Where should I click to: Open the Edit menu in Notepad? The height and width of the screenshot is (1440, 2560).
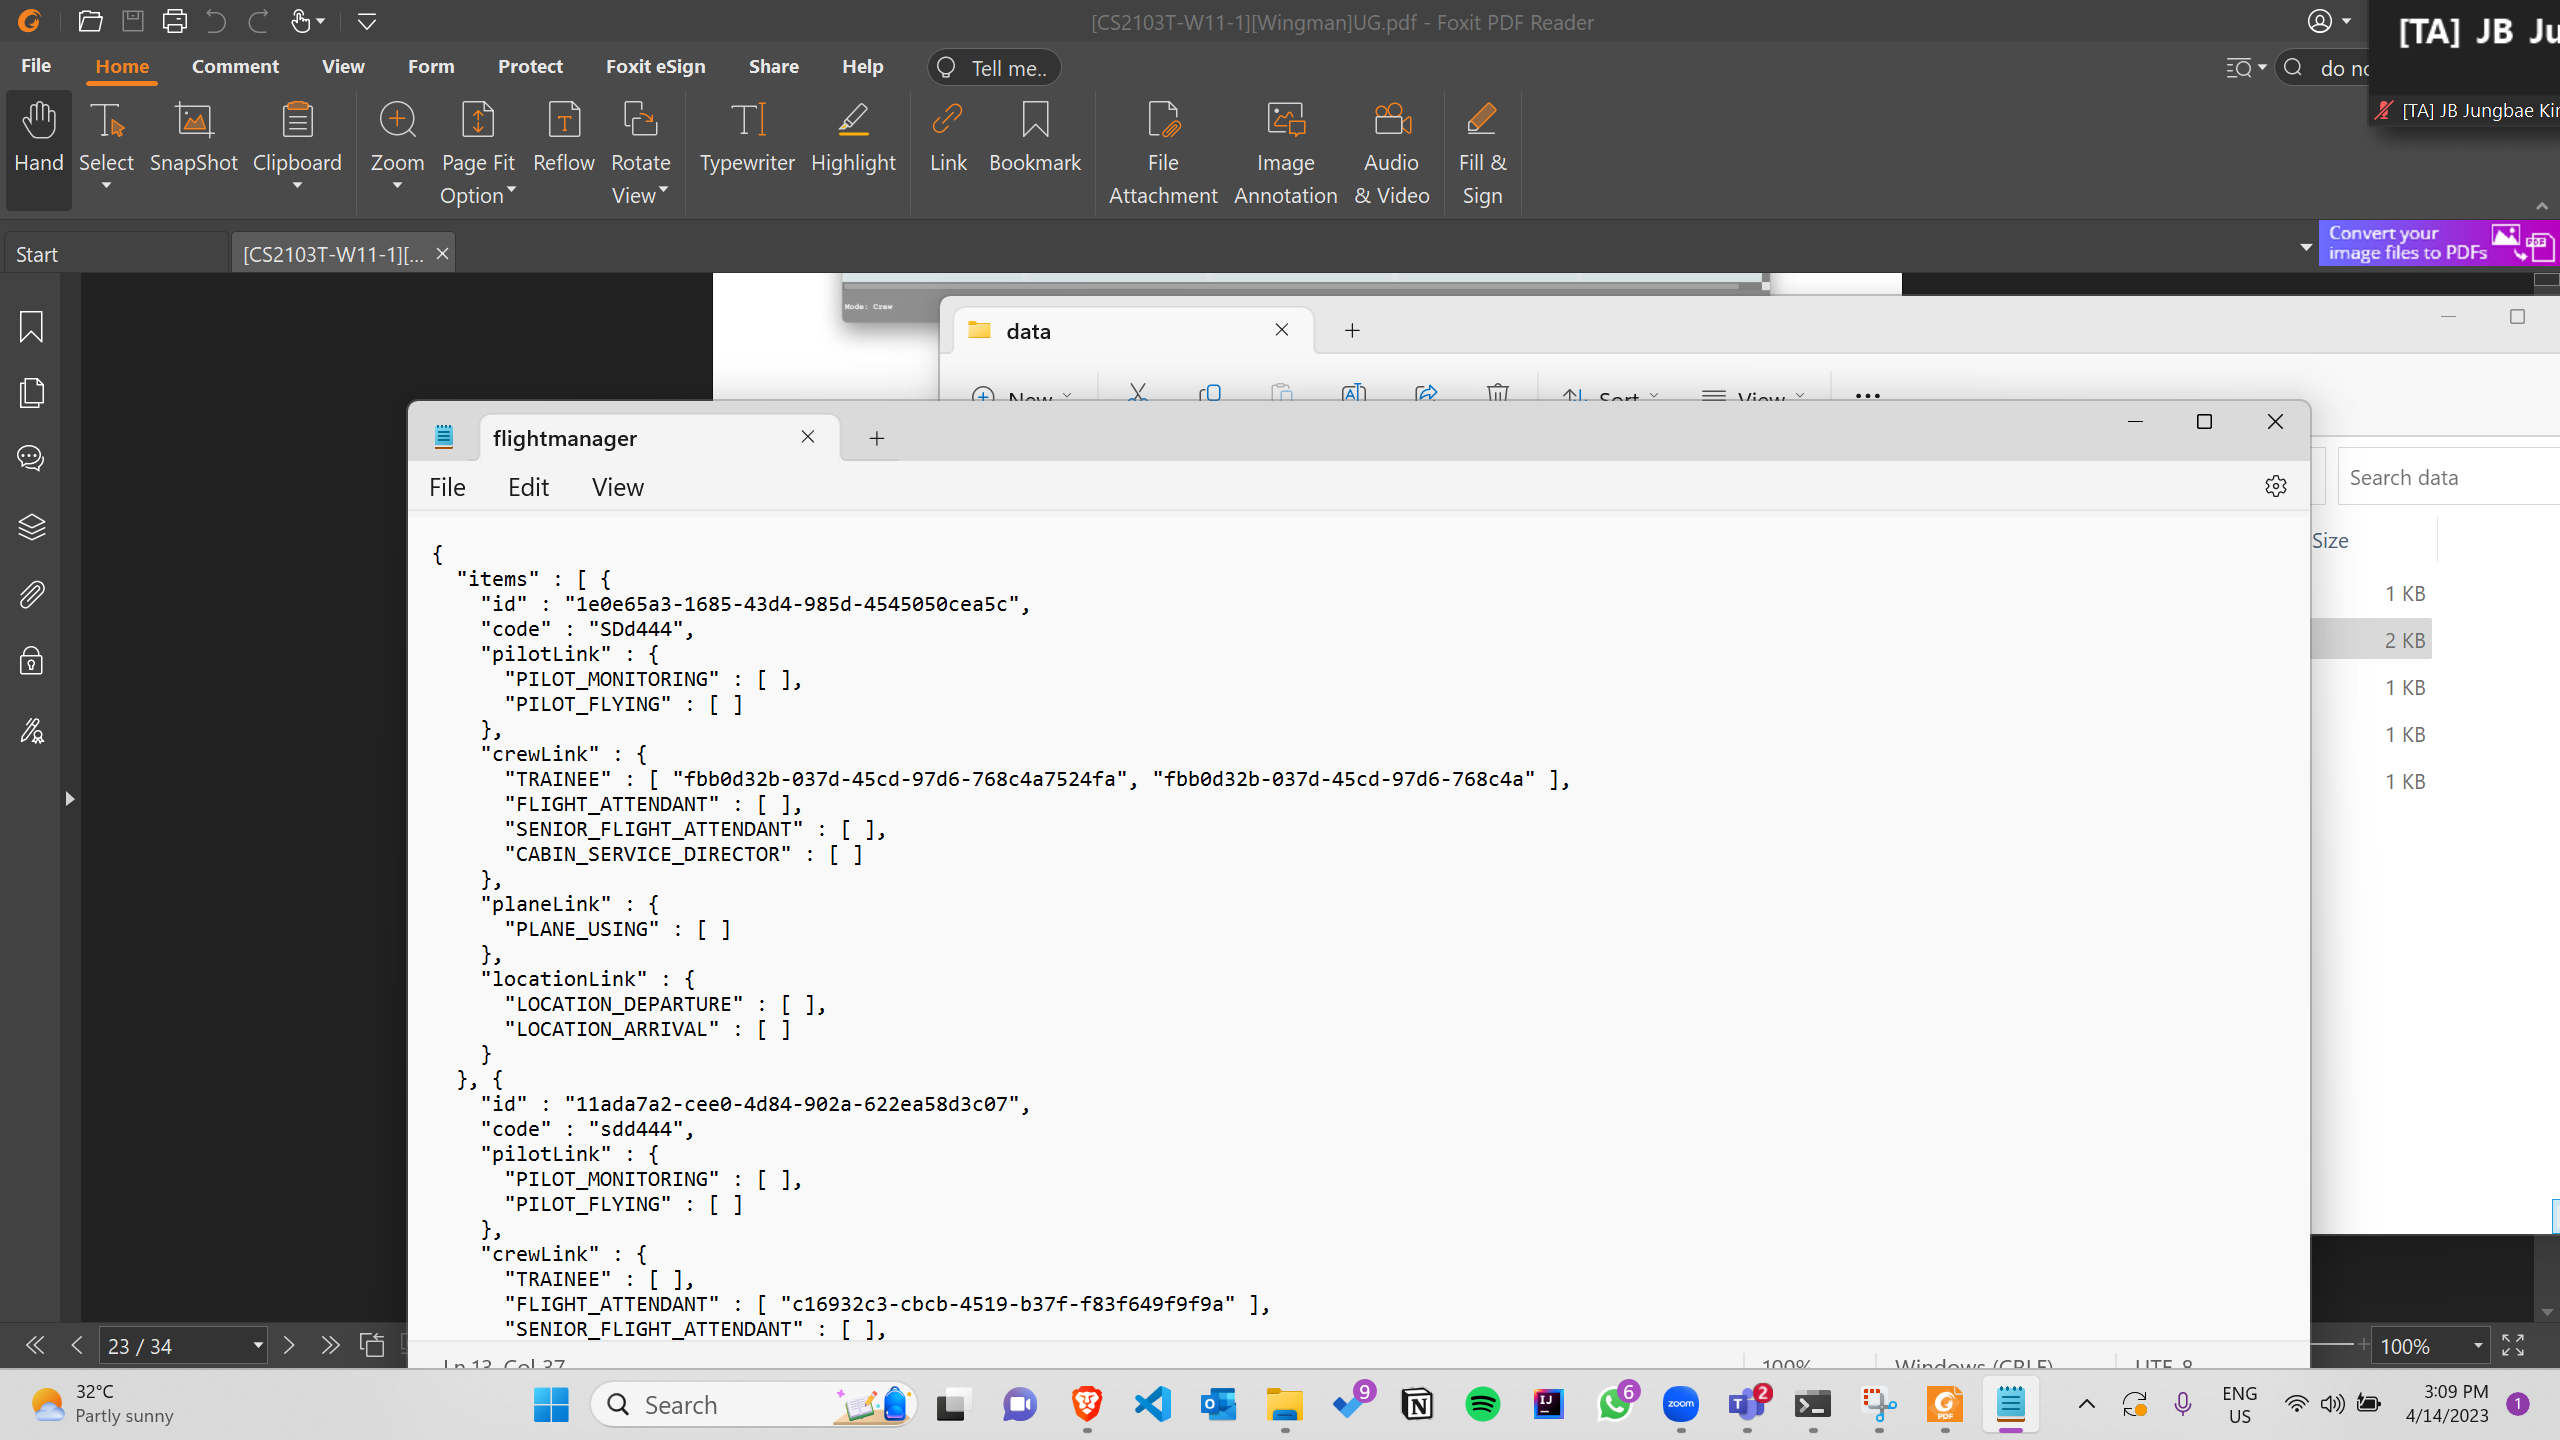click(528, 487)
